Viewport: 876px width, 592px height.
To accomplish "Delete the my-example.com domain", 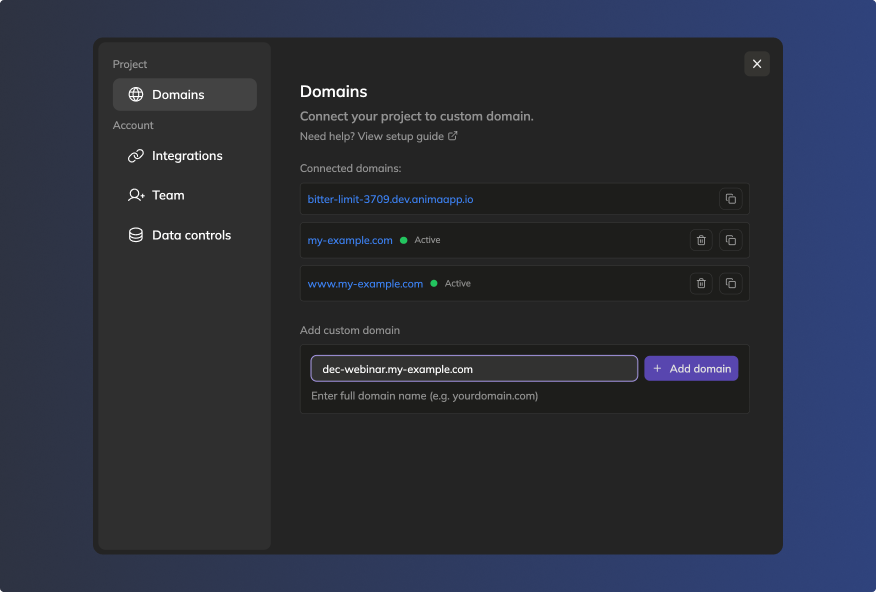I will pyautogui.click(x=701, y=240).
